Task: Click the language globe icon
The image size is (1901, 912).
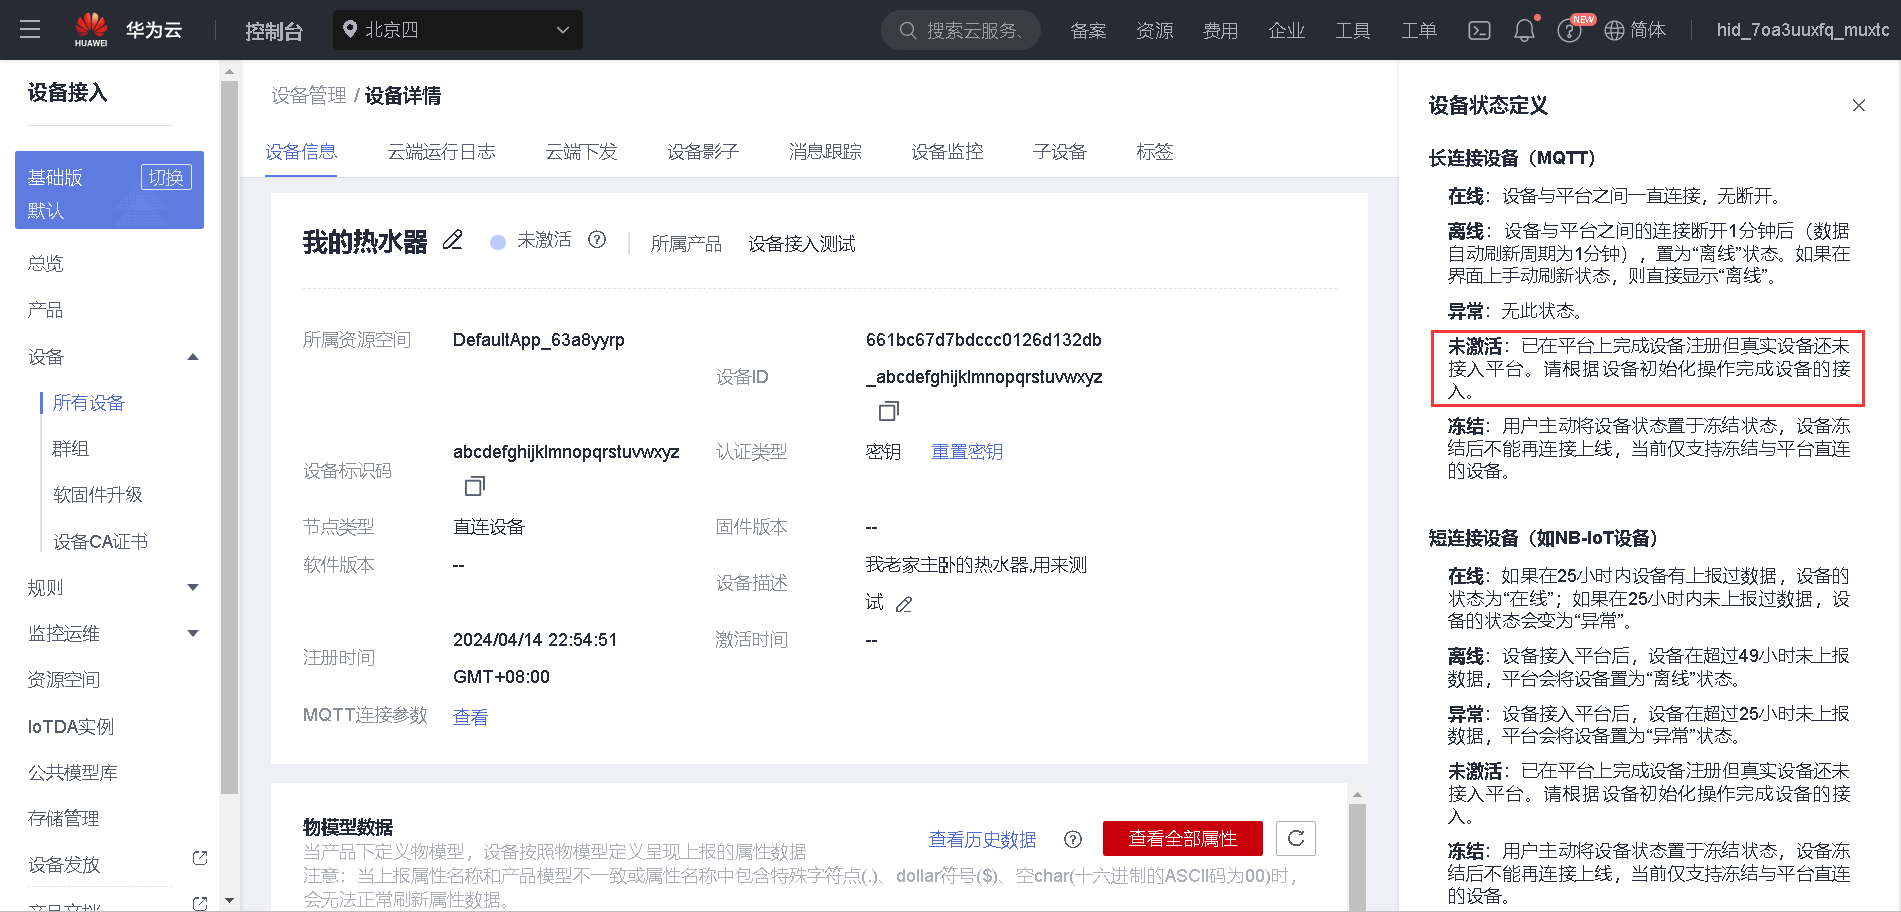Action: [1614, 30]
